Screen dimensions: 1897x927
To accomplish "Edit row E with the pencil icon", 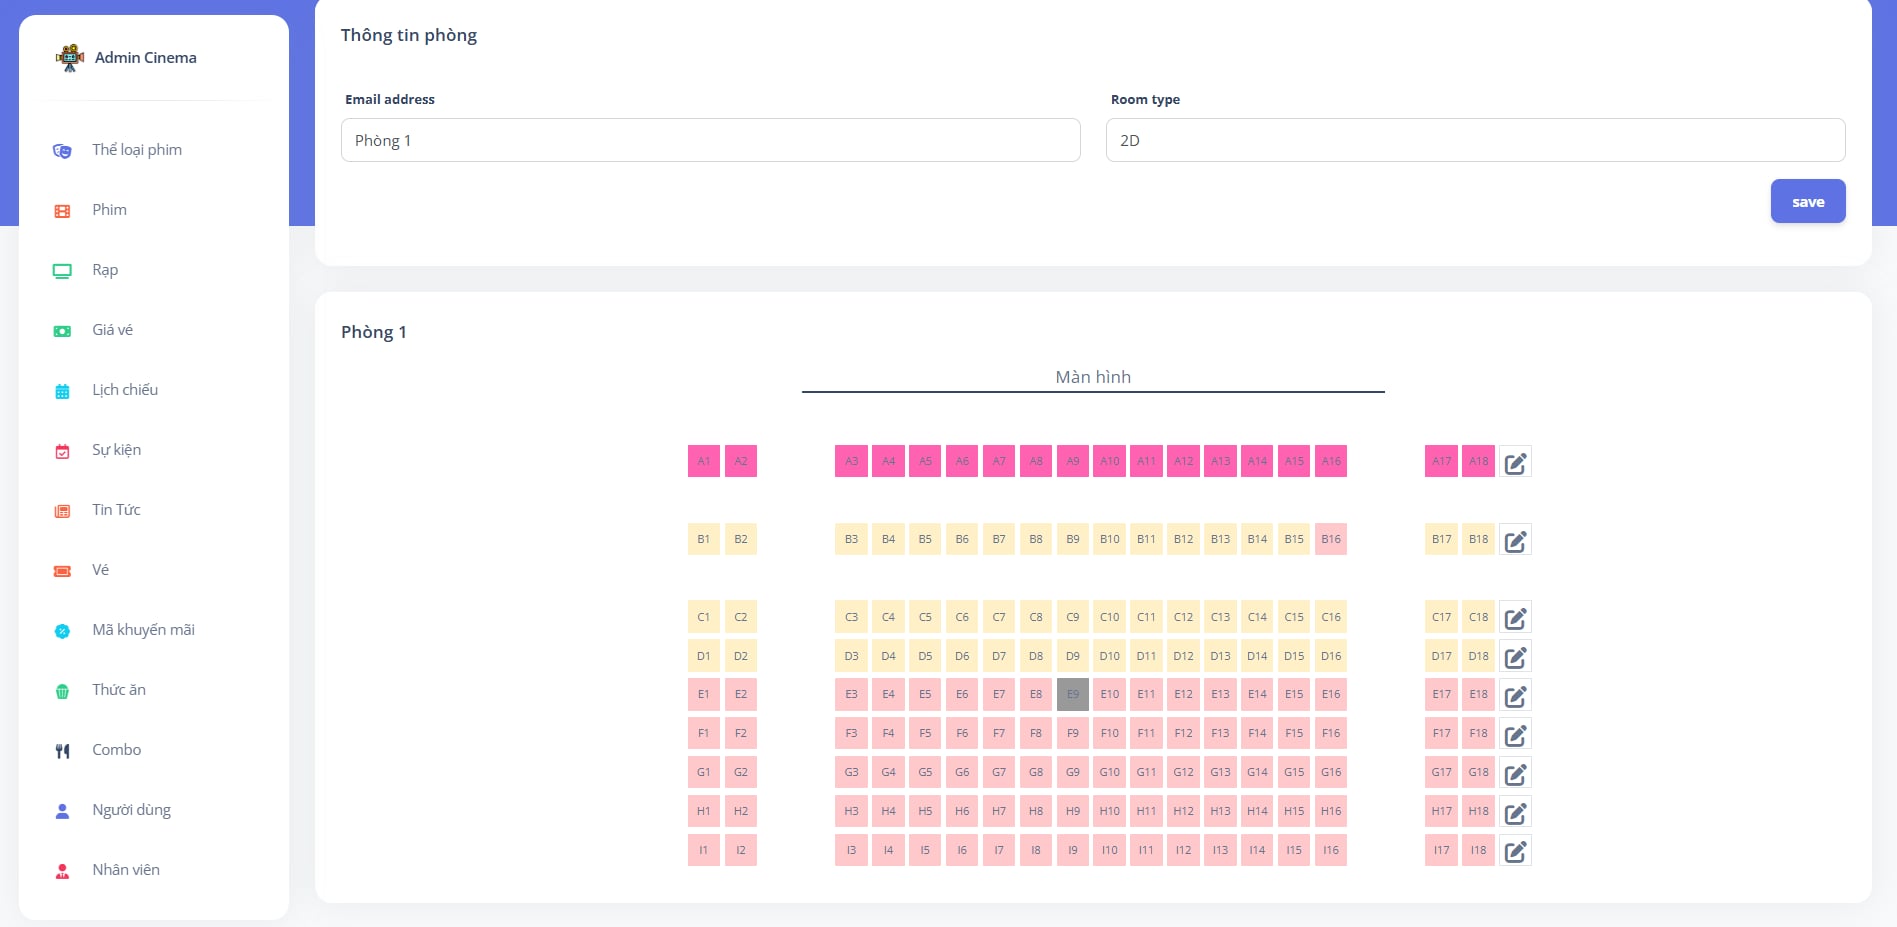I will click(x=1515, y=696).
